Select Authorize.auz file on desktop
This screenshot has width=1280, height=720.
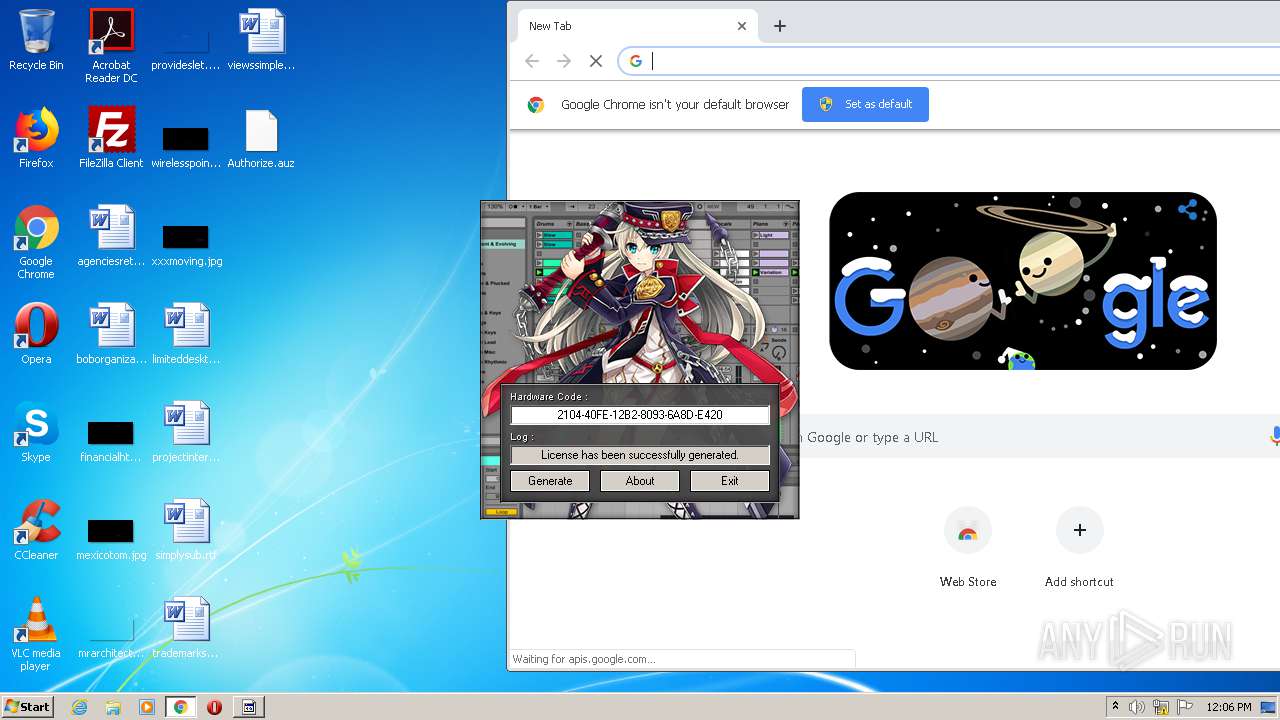coord(261,139)
